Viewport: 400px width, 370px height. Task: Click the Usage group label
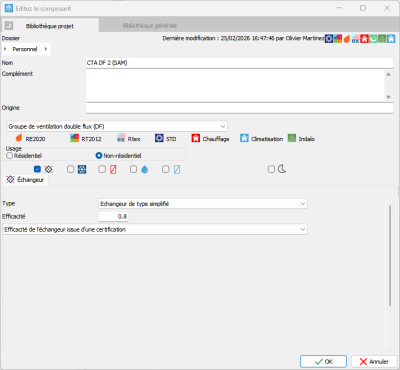click(x=14, y=148)
